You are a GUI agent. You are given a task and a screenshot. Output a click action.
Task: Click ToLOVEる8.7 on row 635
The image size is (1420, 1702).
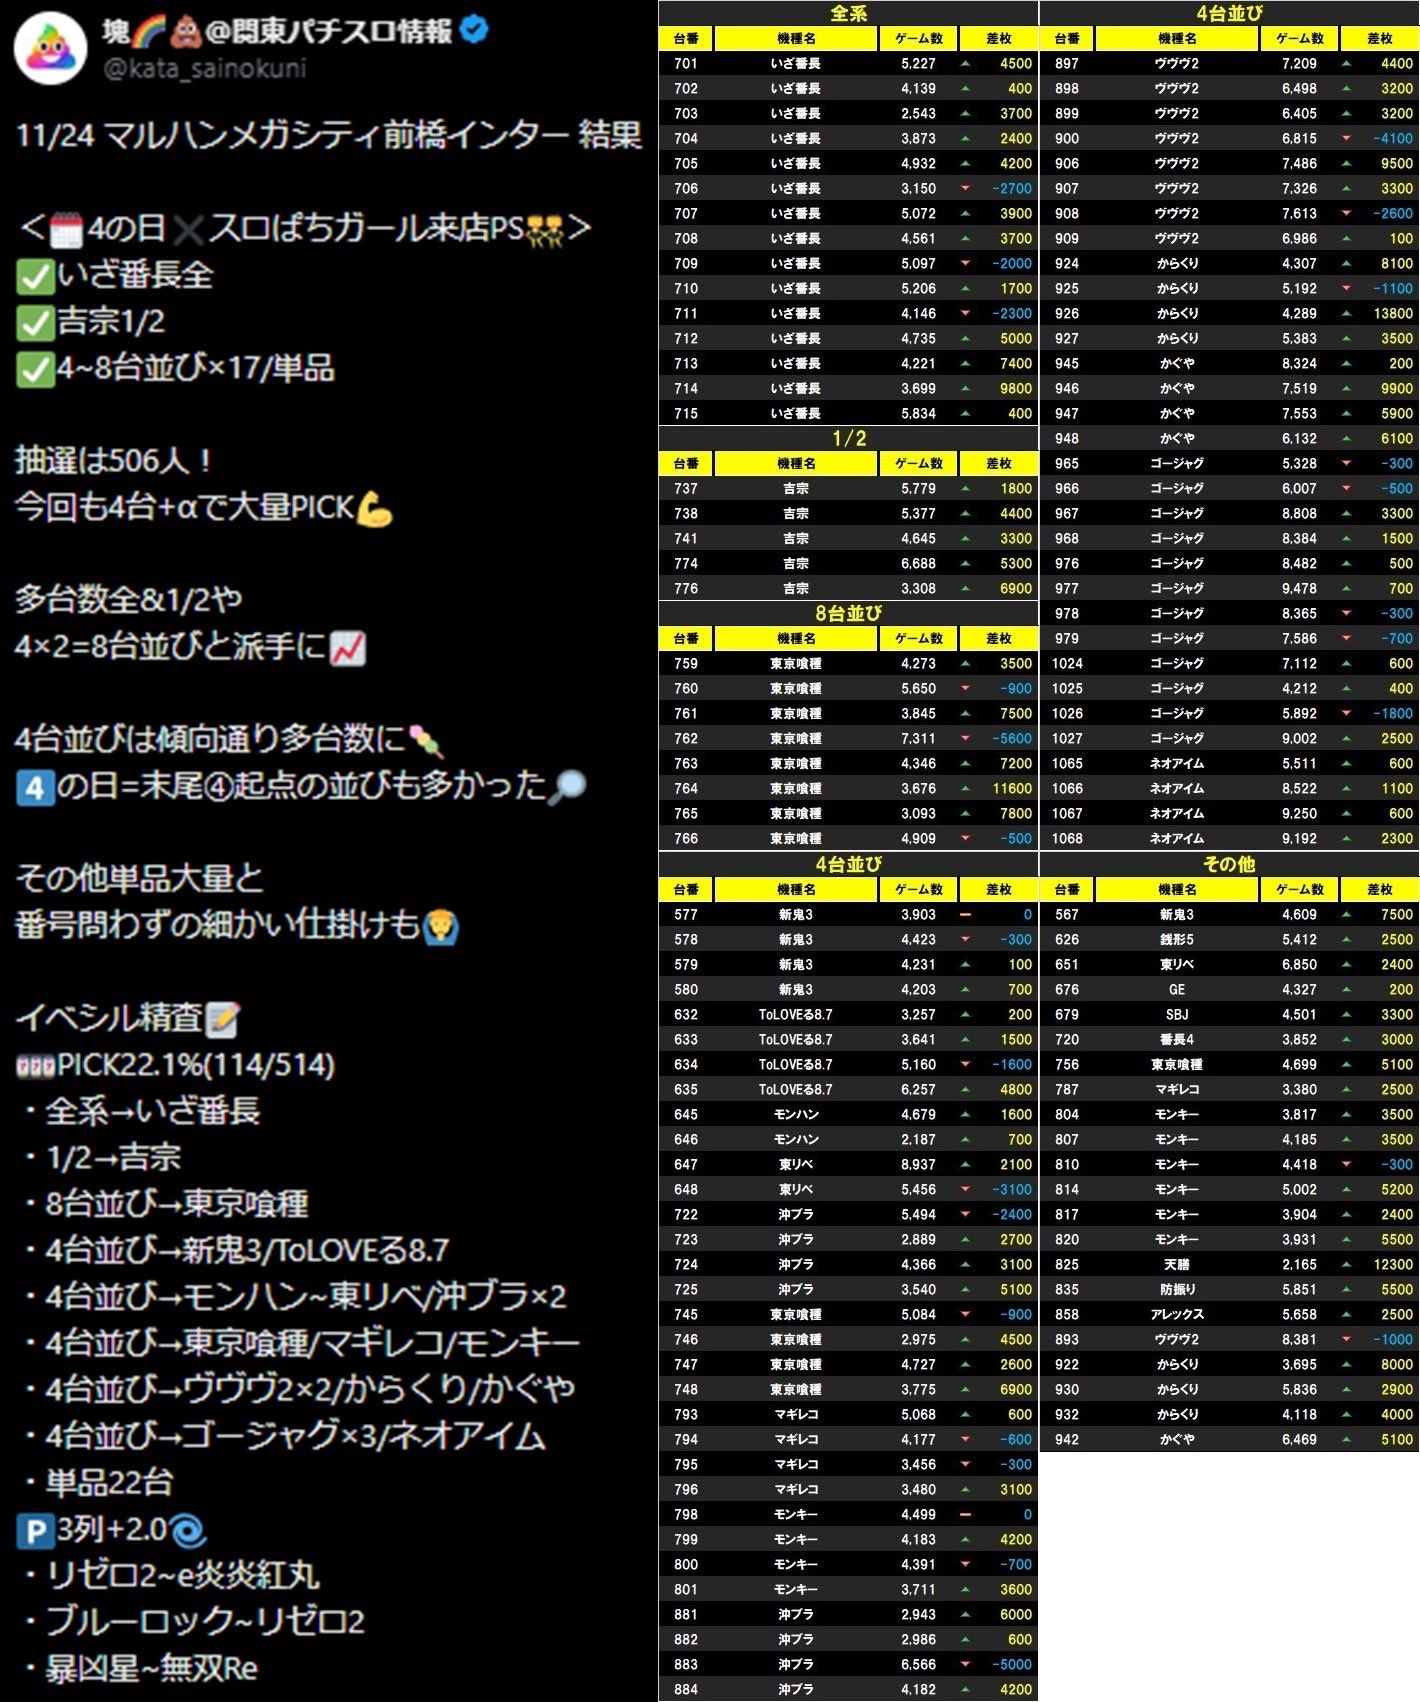796,1089
